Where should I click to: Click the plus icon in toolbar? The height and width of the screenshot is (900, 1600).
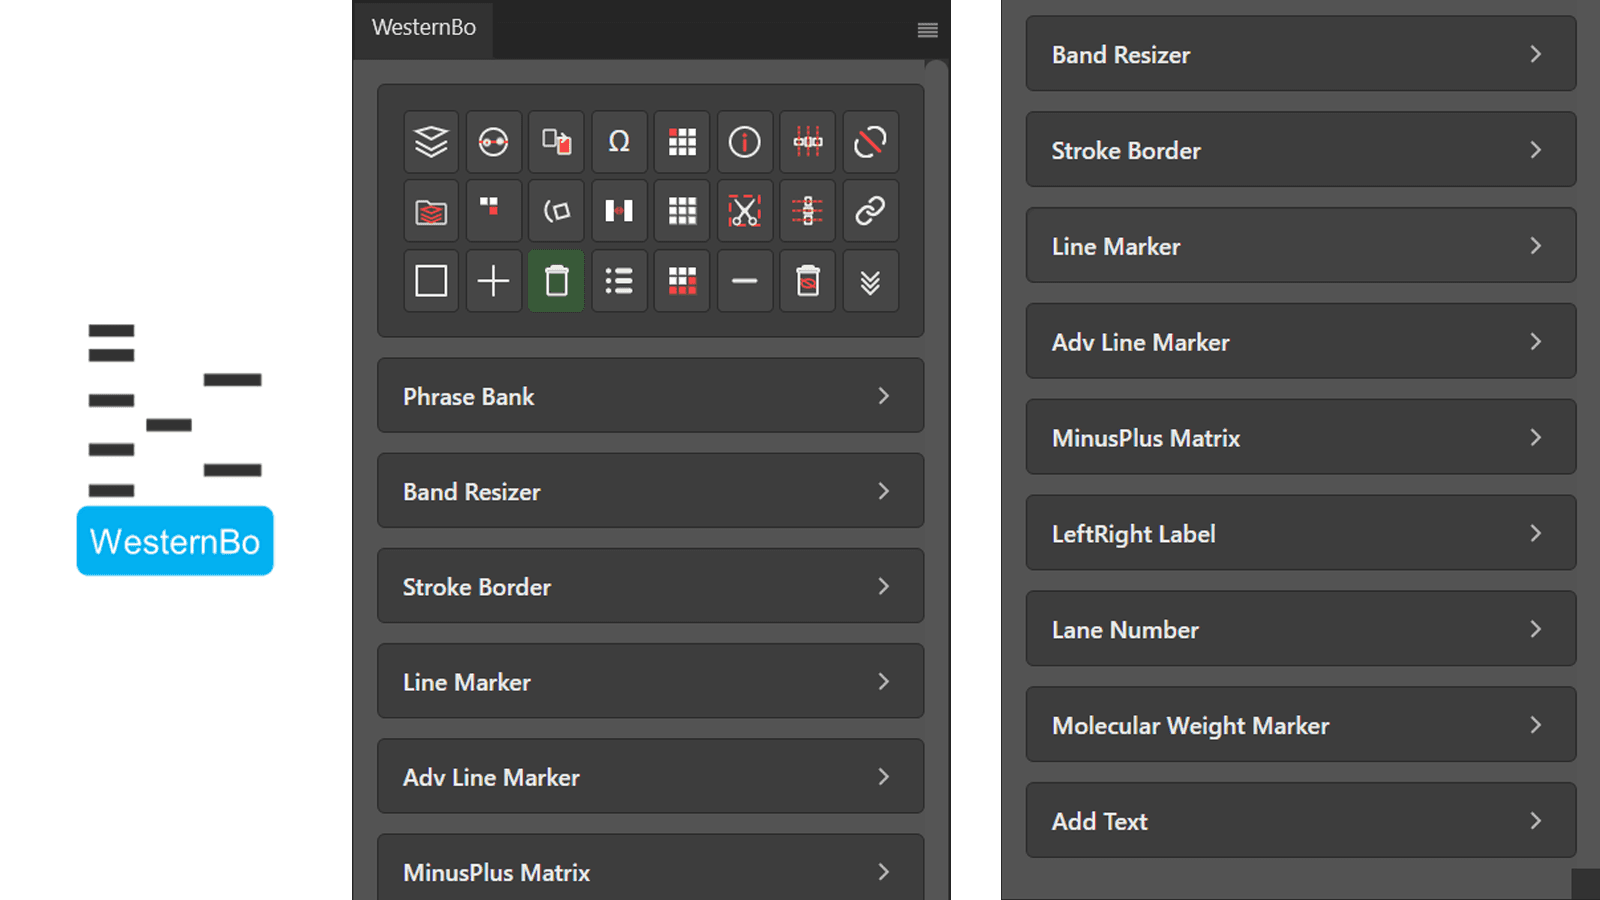coord(493,281)
